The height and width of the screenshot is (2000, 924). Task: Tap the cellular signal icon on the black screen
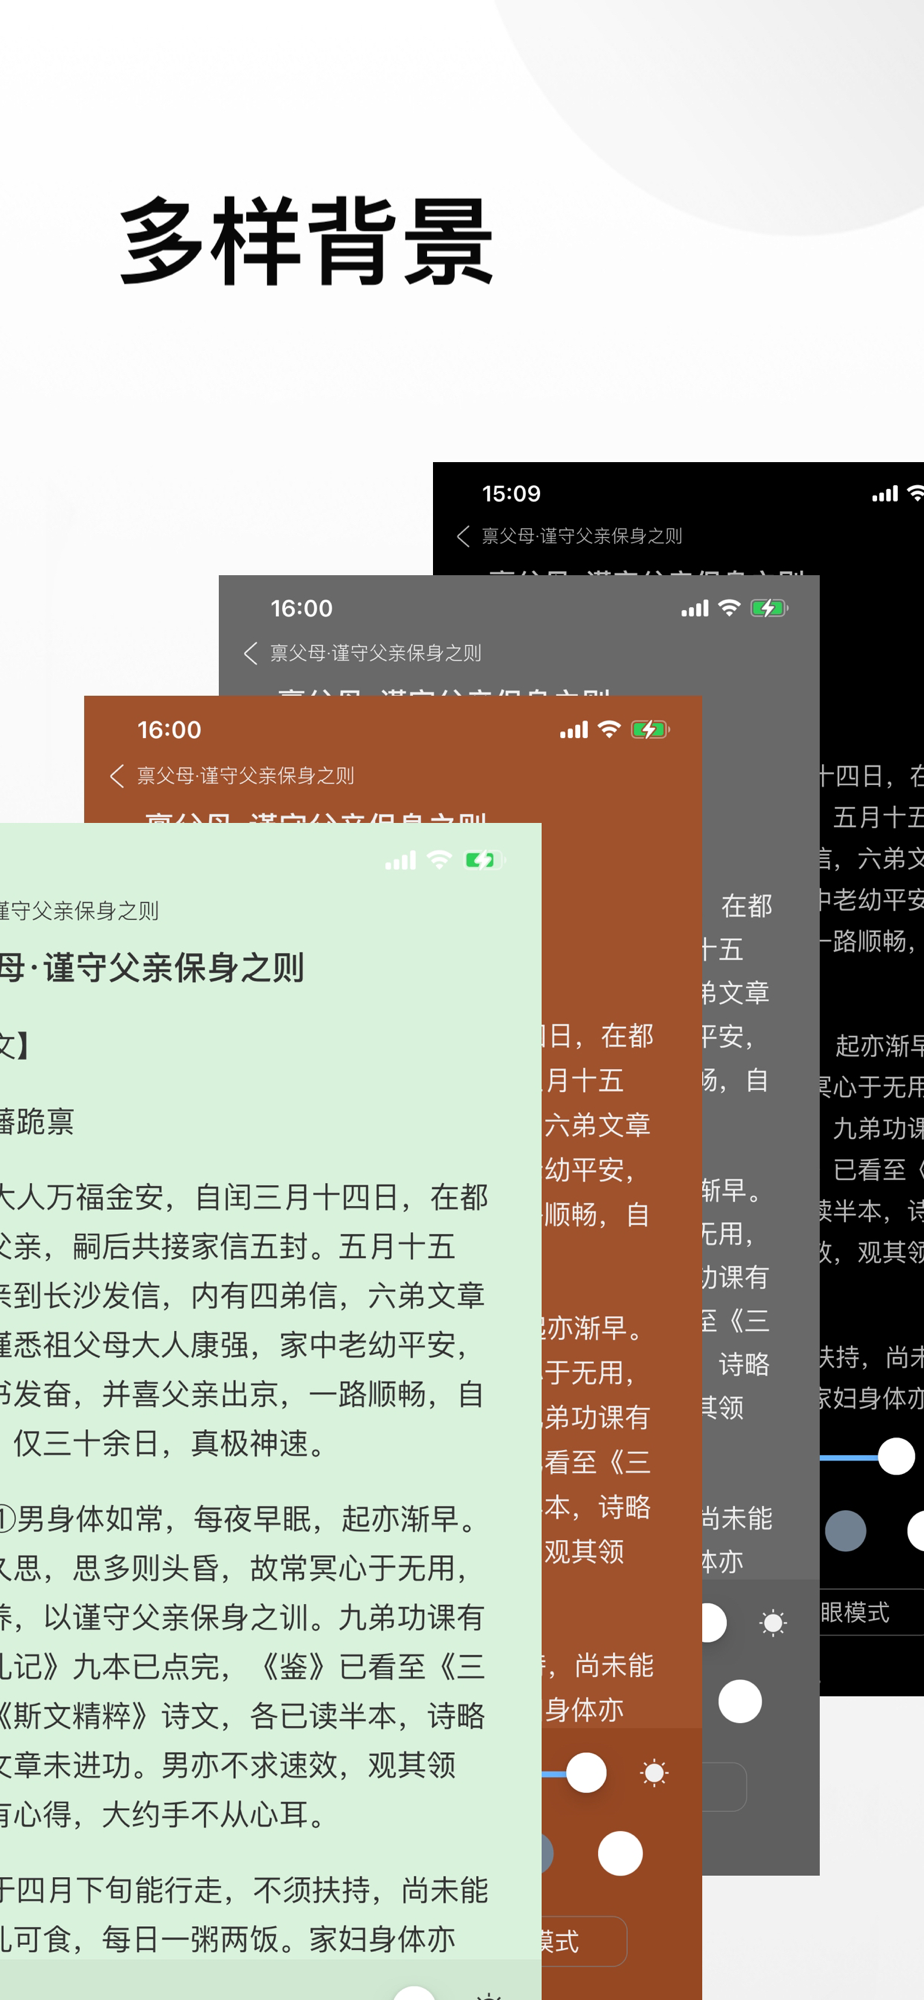(885, 494)
